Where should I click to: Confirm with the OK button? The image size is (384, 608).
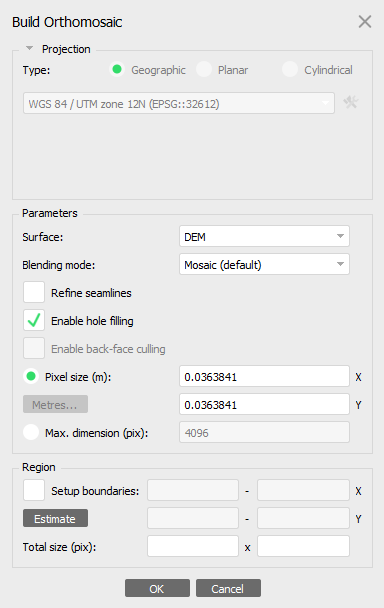click(157, 589)
